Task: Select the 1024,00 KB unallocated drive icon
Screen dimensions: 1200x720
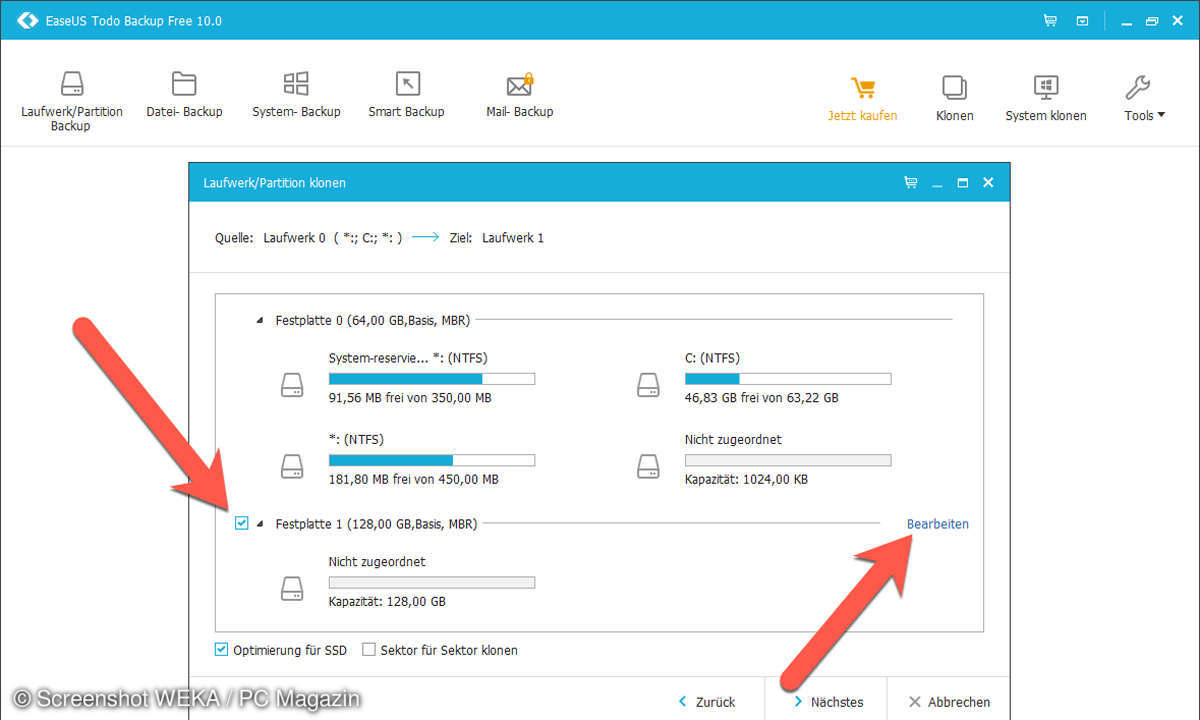Action: coord(648,466)
